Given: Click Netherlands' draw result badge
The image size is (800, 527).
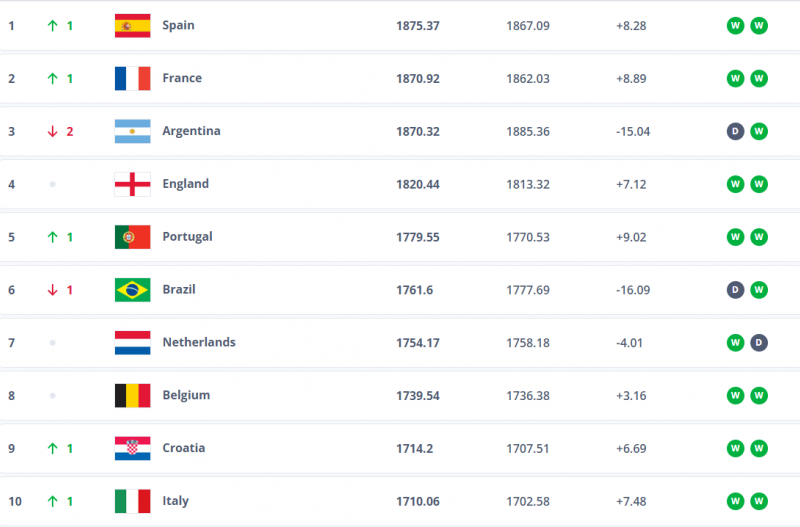Looking at the screenshot, I should [x=759, y=343].
